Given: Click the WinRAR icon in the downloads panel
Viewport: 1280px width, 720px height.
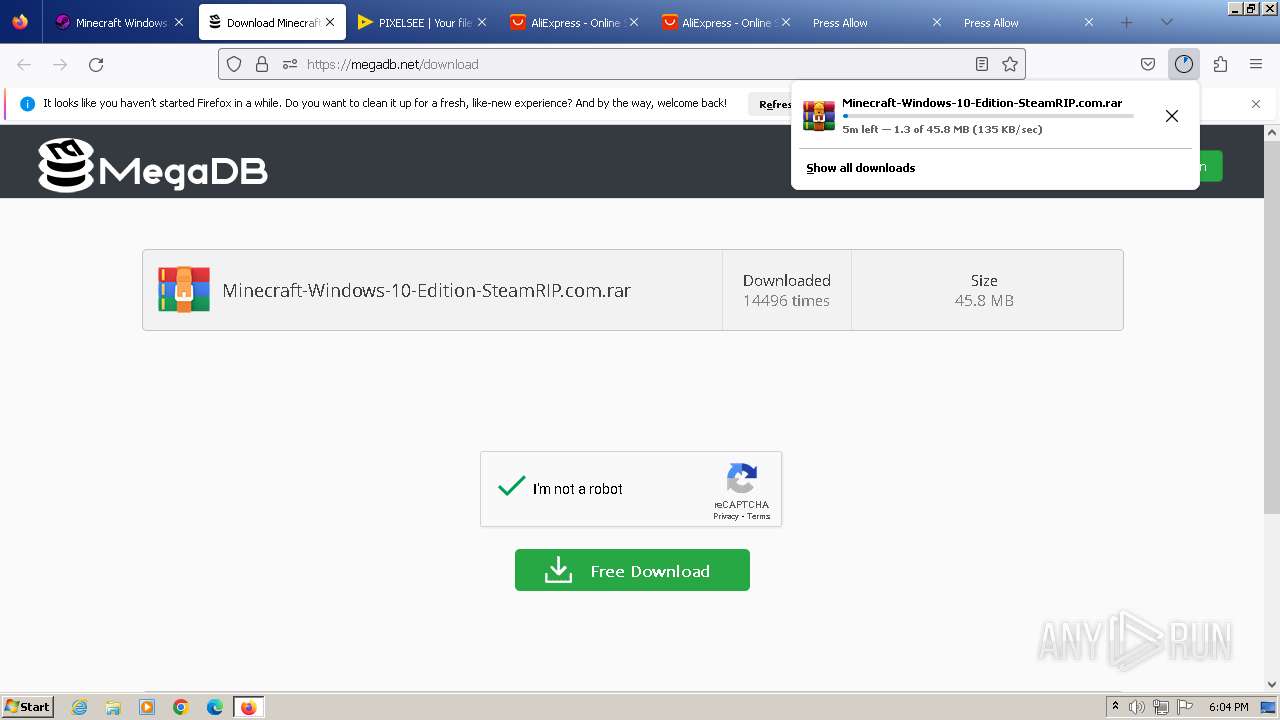Looking at the screenshot, I should [x=819, y=115].
